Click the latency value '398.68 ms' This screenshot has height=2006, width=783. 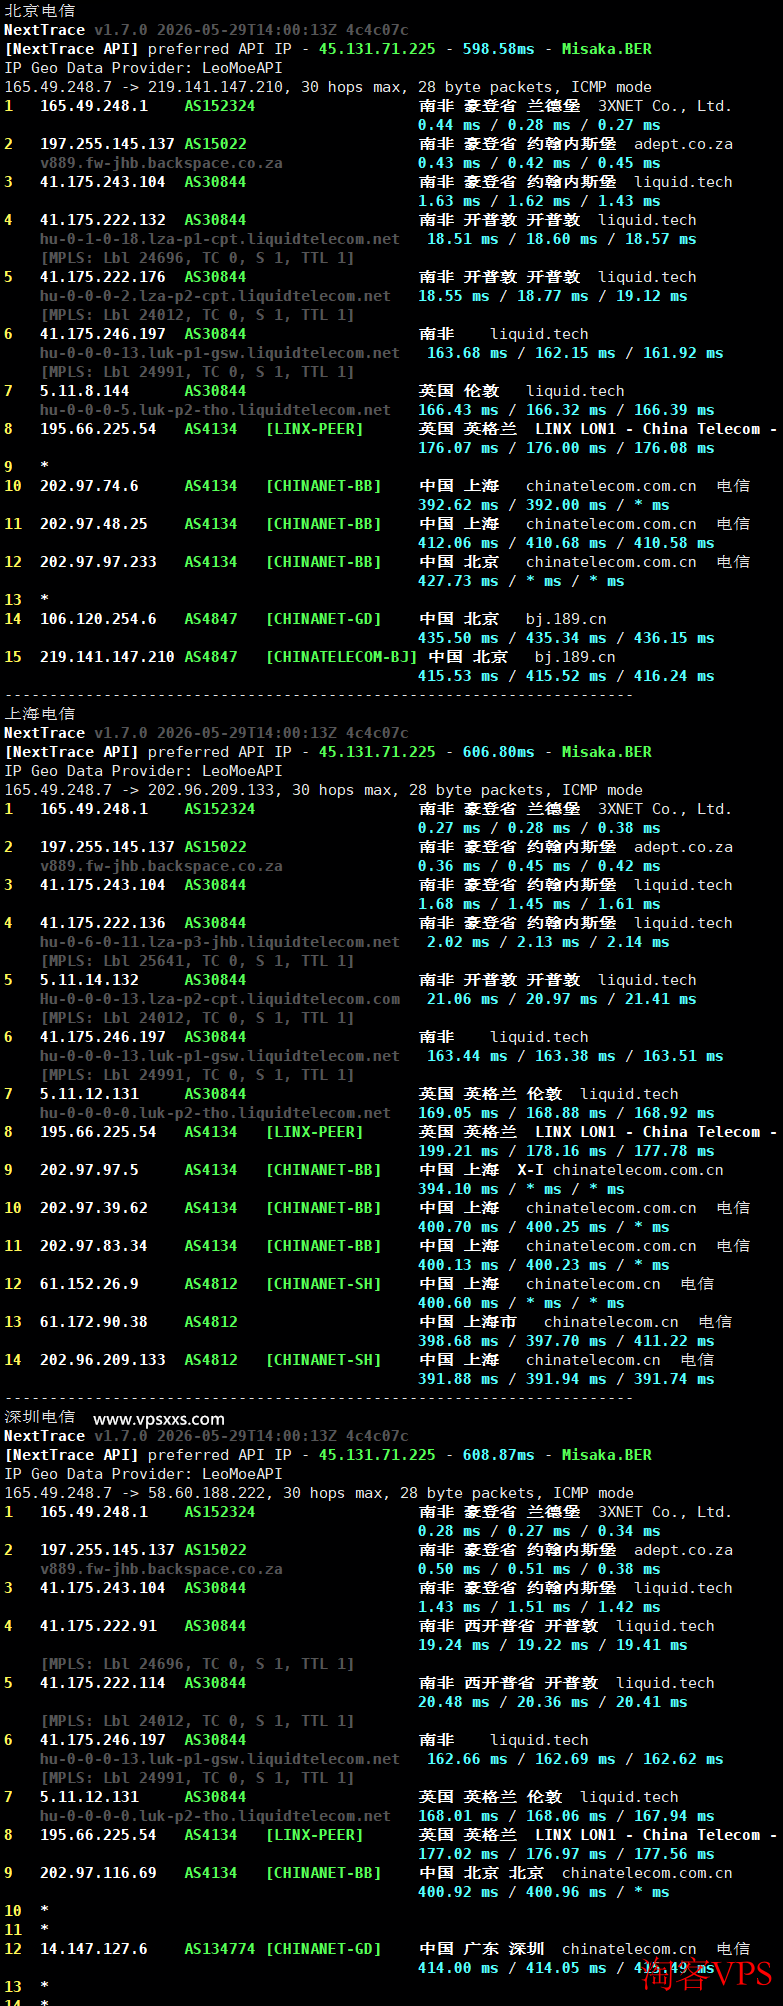click(x=458, y=1341)
